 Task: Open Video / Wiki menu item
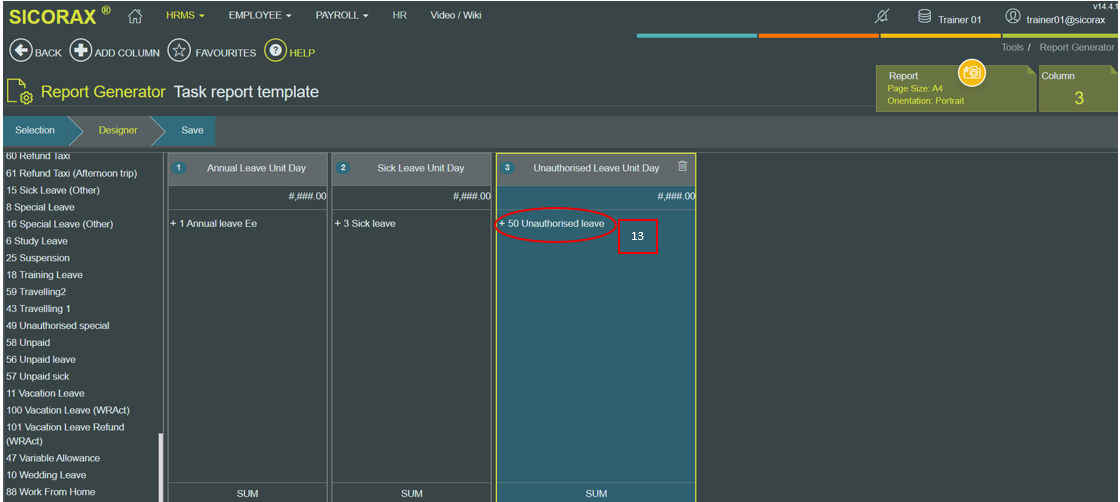pos(456,15)
